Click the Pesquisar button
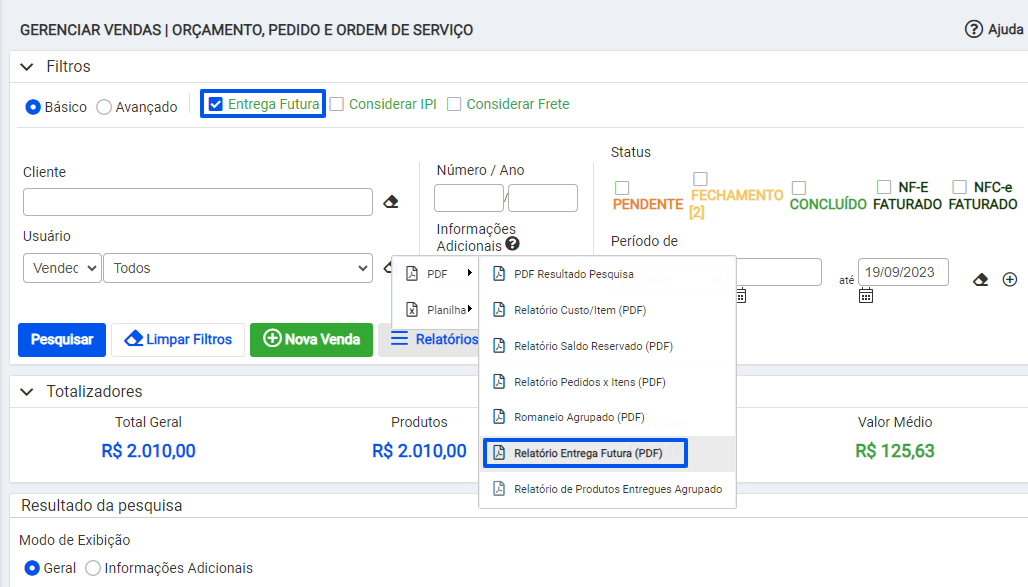Image resolution: width=1028 pixels, height=587 pixels. 62,340
